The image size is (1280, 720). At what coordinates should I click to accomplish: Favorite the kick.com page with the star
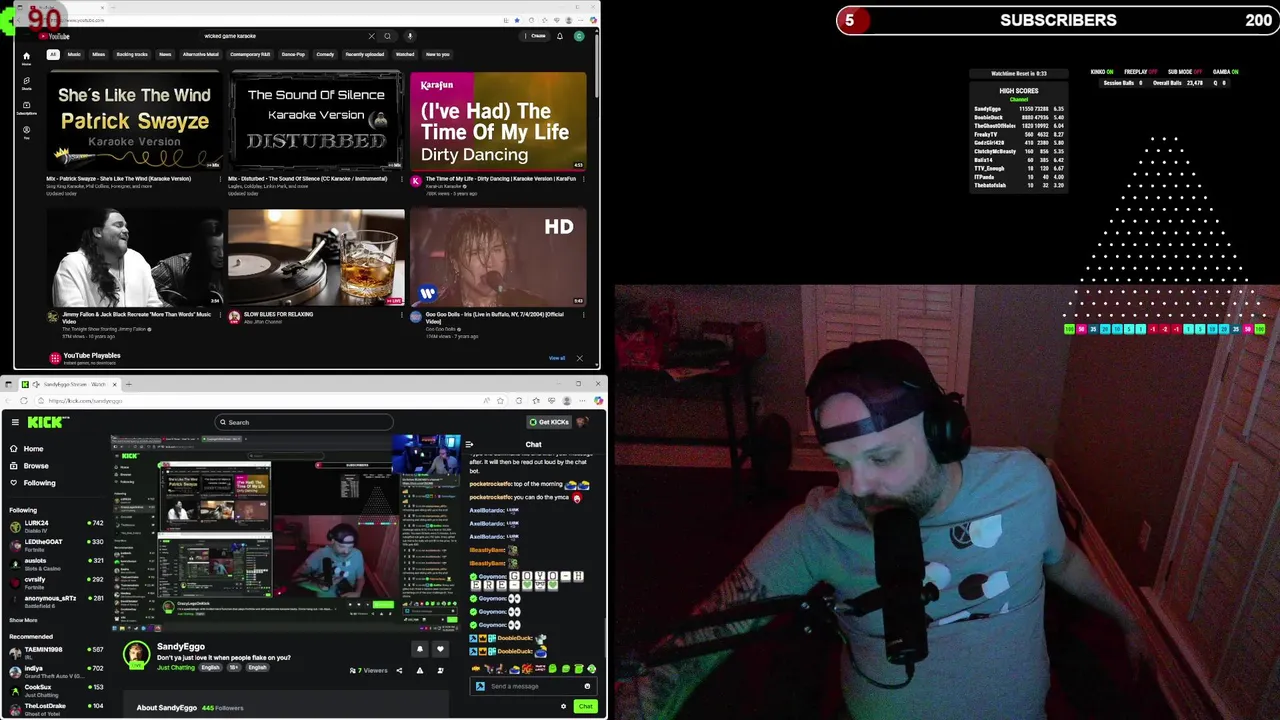[501, 401]
